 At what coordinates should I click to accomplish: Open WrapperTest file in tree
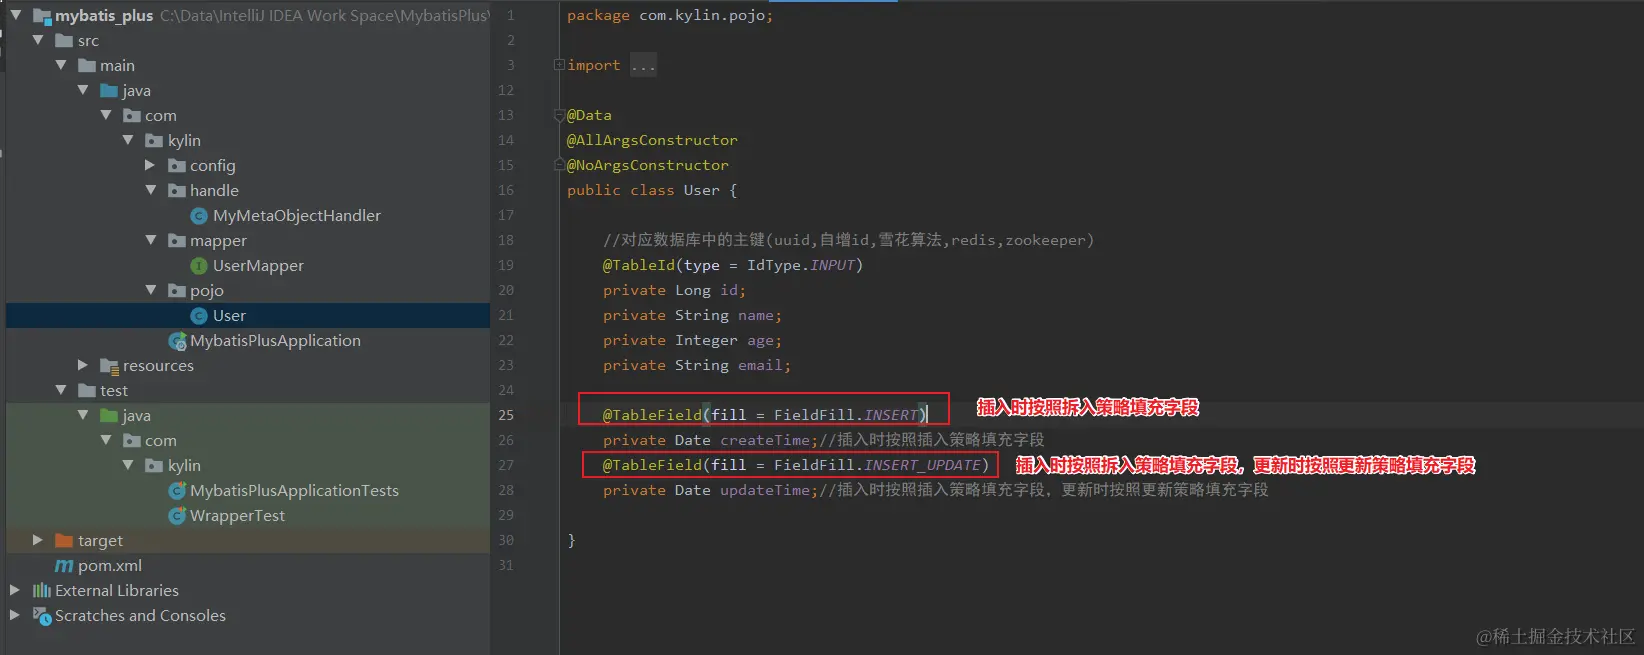point(237,515)
